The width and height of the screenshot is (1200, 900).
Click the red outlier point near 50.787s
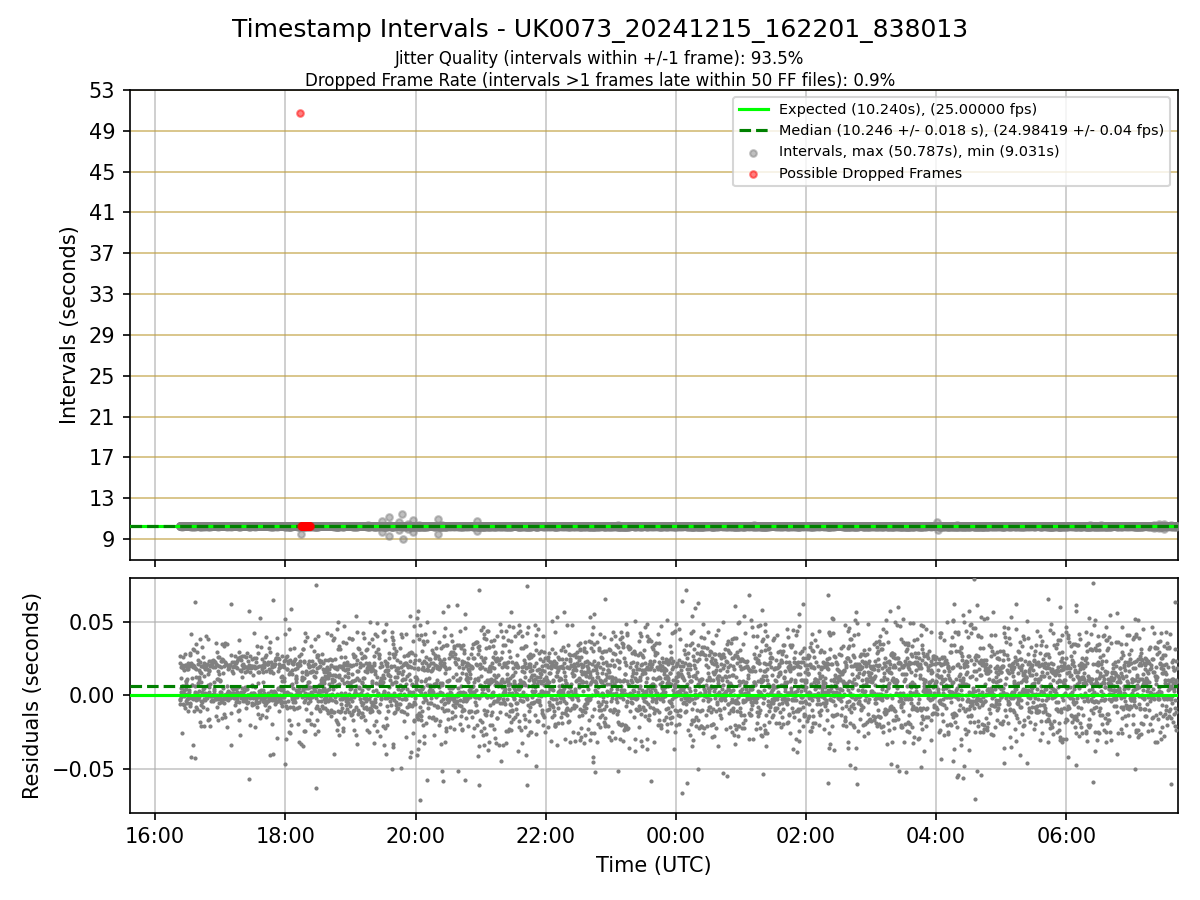coord(300,113)
